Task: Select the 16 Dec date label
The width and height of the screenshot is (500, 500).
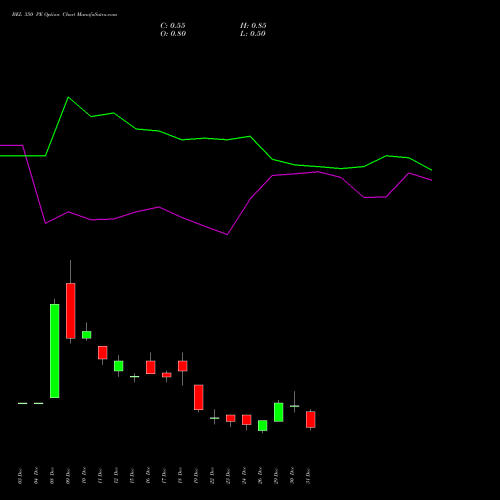Action: (148, 476)
